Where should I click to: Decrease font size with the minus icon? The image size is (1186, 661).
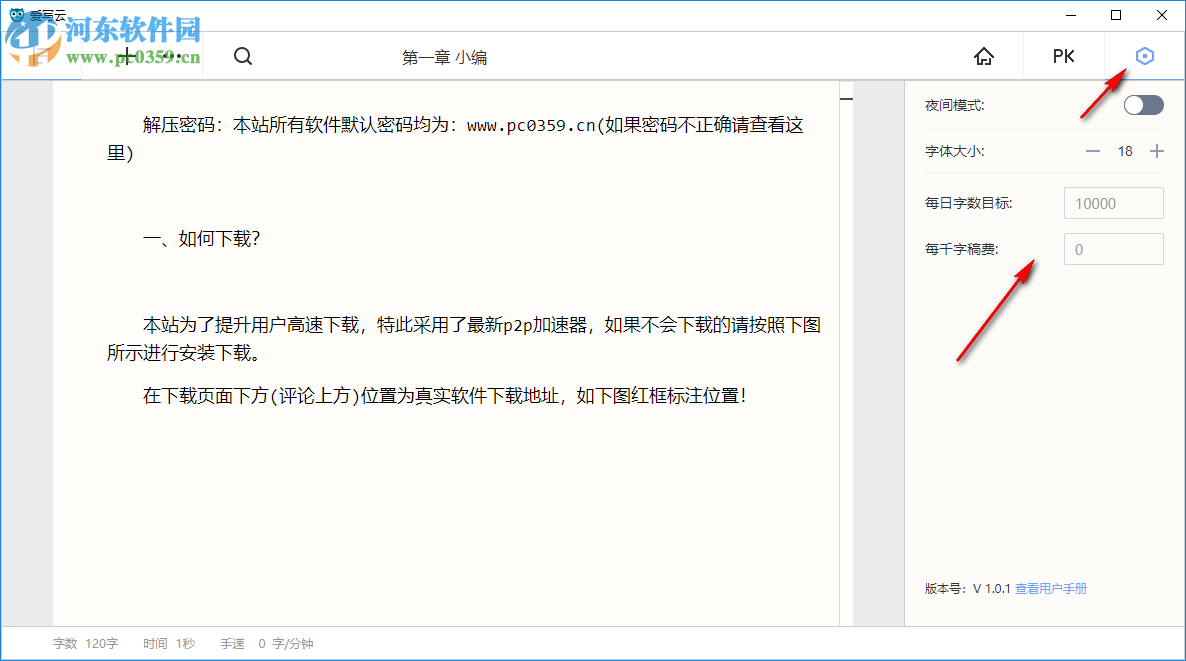[1093, 151]
